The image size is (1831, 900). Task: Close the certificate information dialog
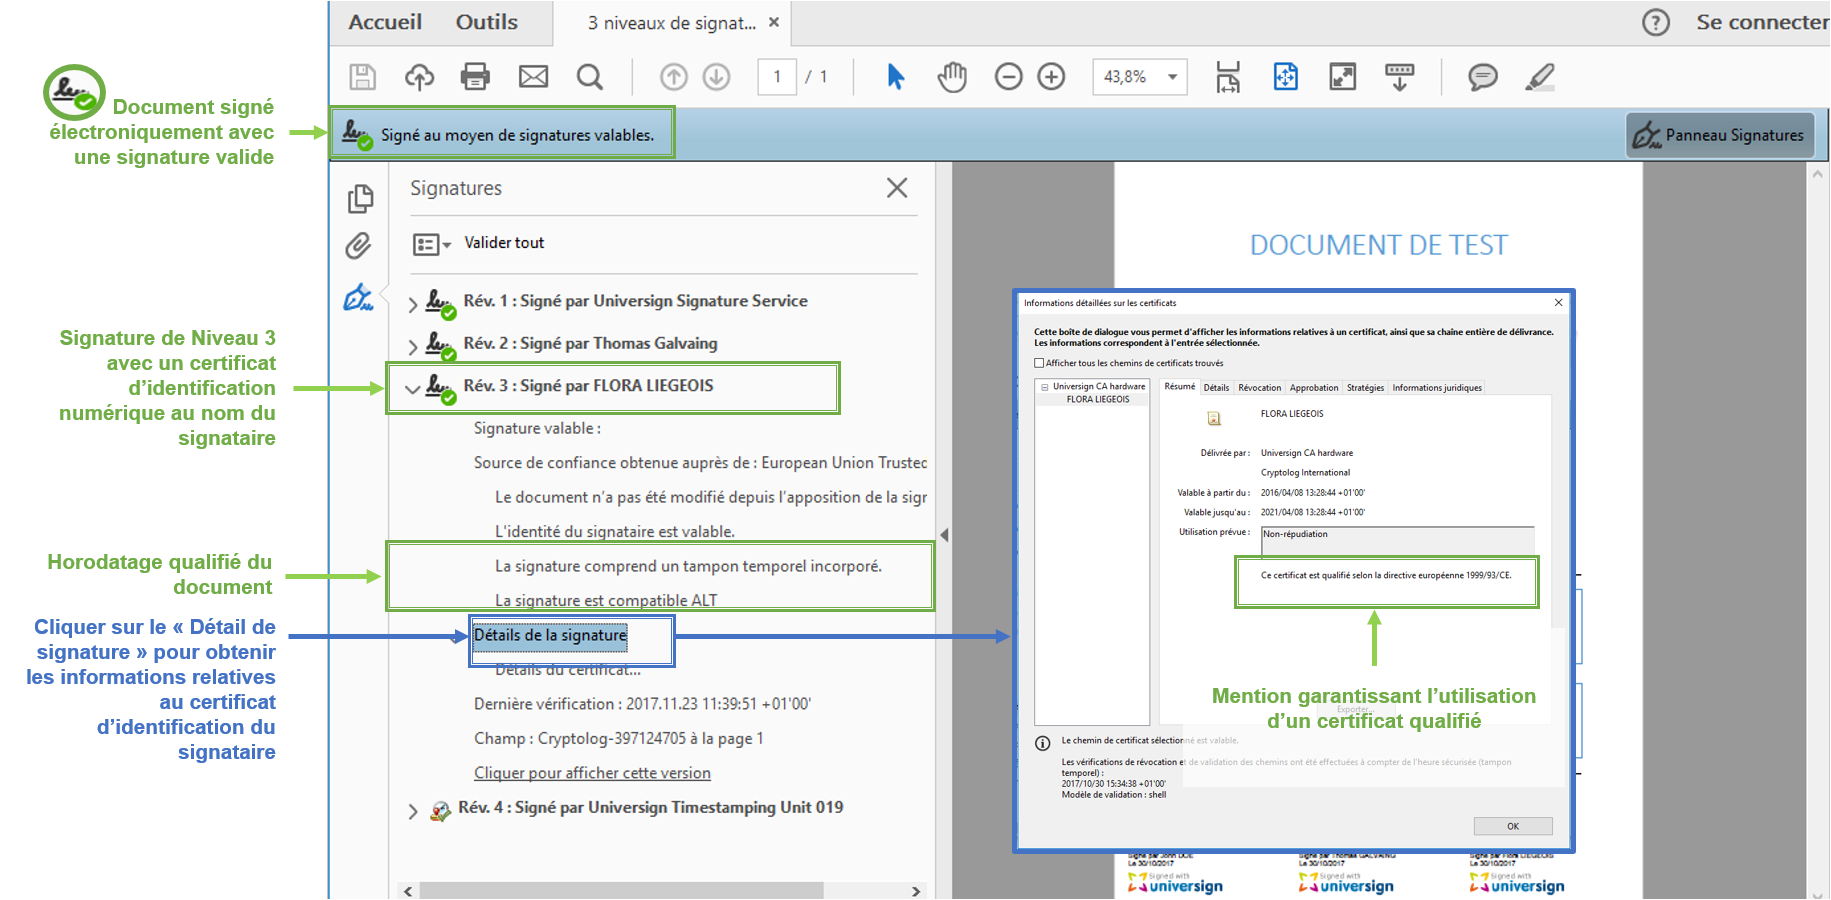tap(1558, 303)
